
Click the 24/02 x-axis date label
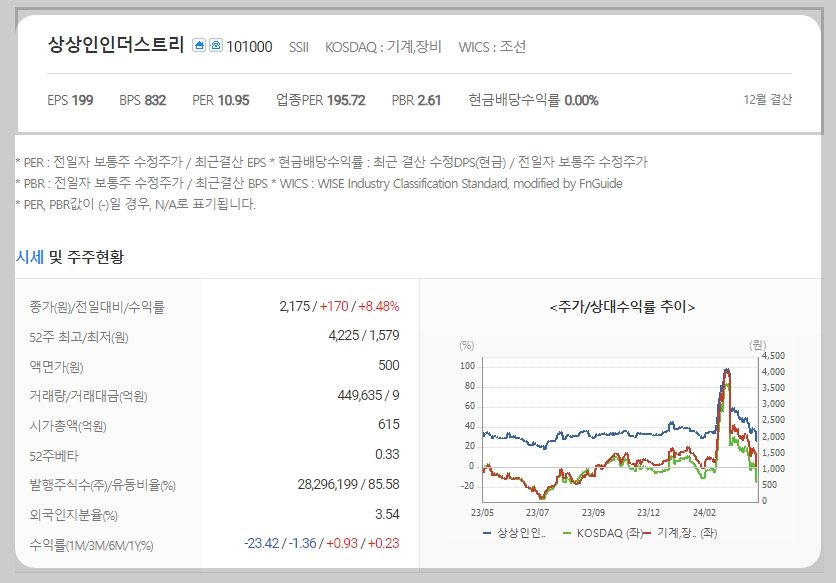click(704, 513)
